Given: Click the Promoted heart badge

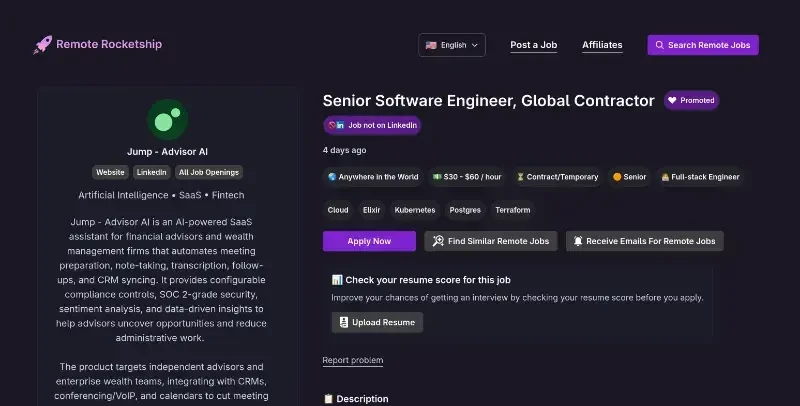Looking at the screenshot, I should (x=691, y=100).
